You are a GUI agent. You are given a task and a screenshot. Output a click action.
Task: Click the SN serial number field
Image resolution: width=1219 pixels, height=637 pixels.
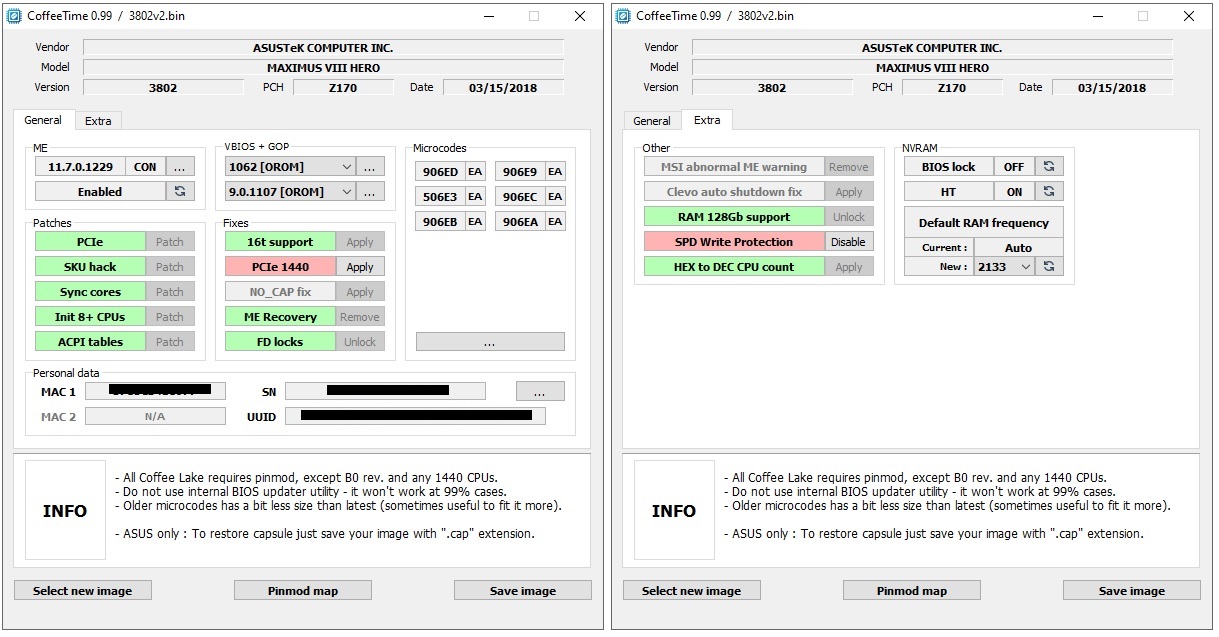pyautogui.click(x=385, y=391)
